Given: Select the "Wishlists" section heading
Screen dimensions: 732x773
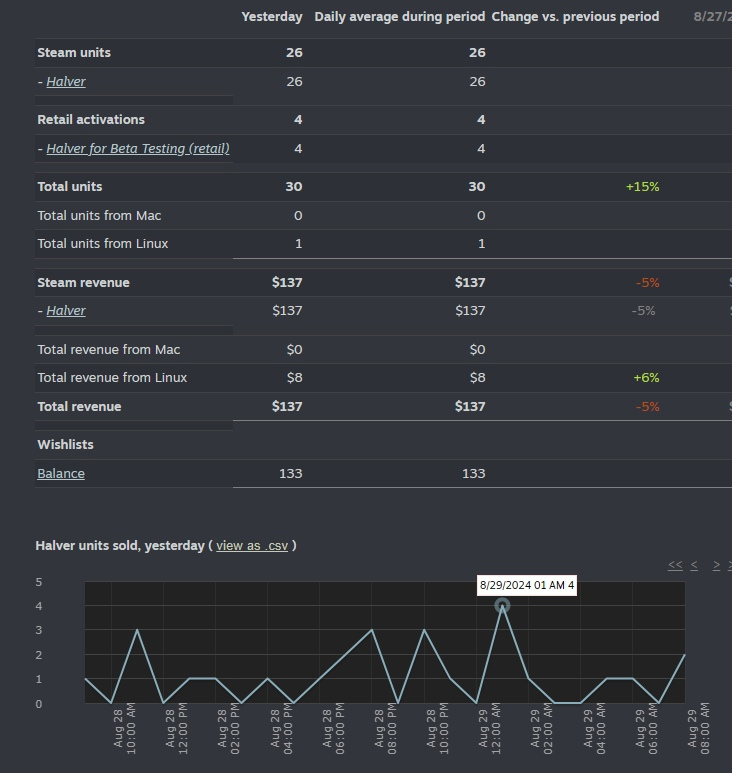Looking at the screenshot, I should [66, 445].
